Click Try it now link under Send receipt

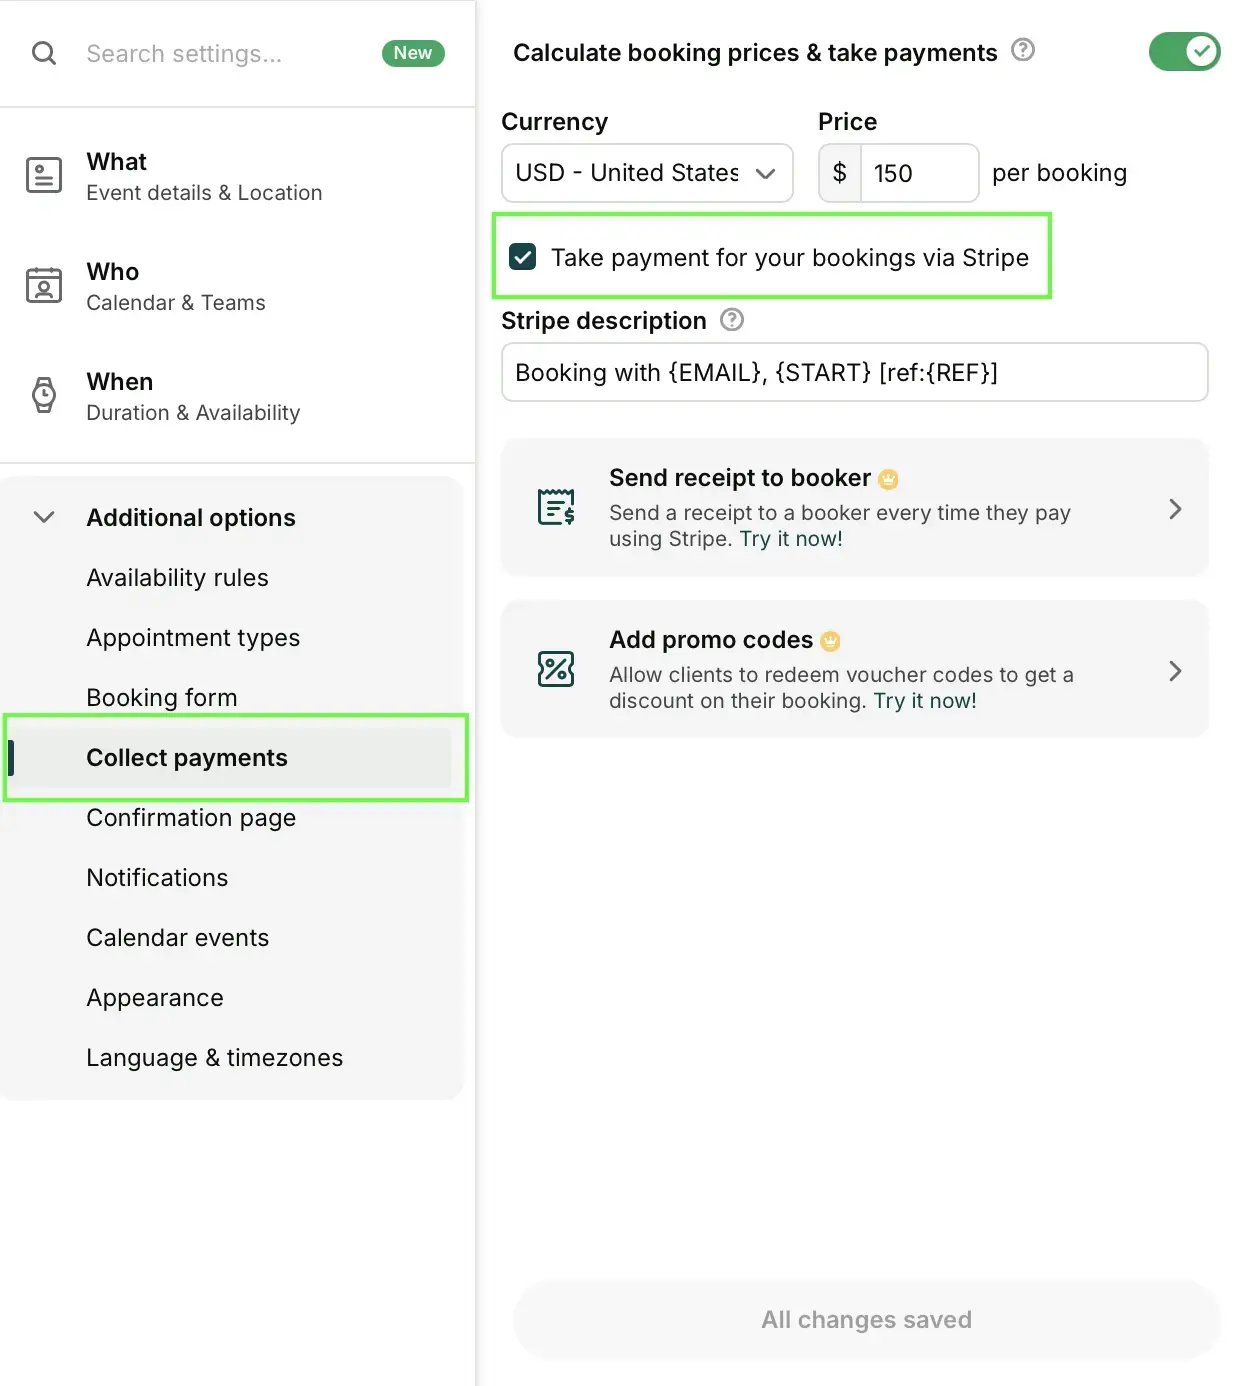click(791, 539)
